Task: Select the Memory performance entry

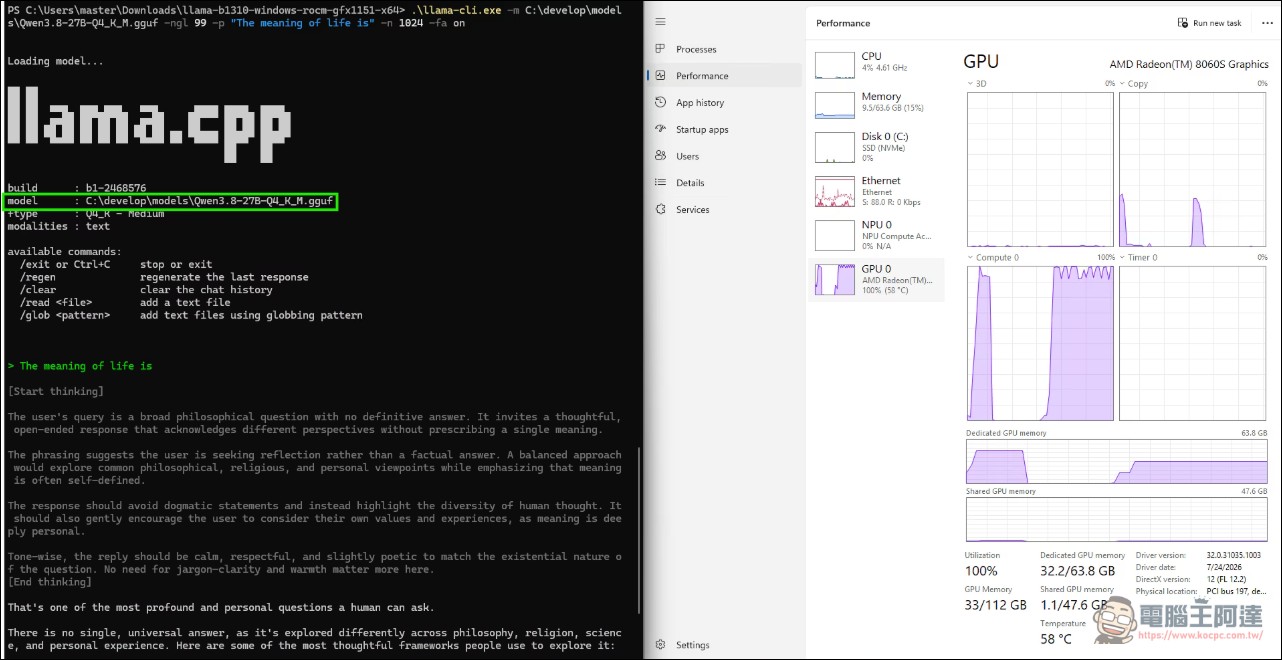Action: pyautogui.click(x=875, y=103)
